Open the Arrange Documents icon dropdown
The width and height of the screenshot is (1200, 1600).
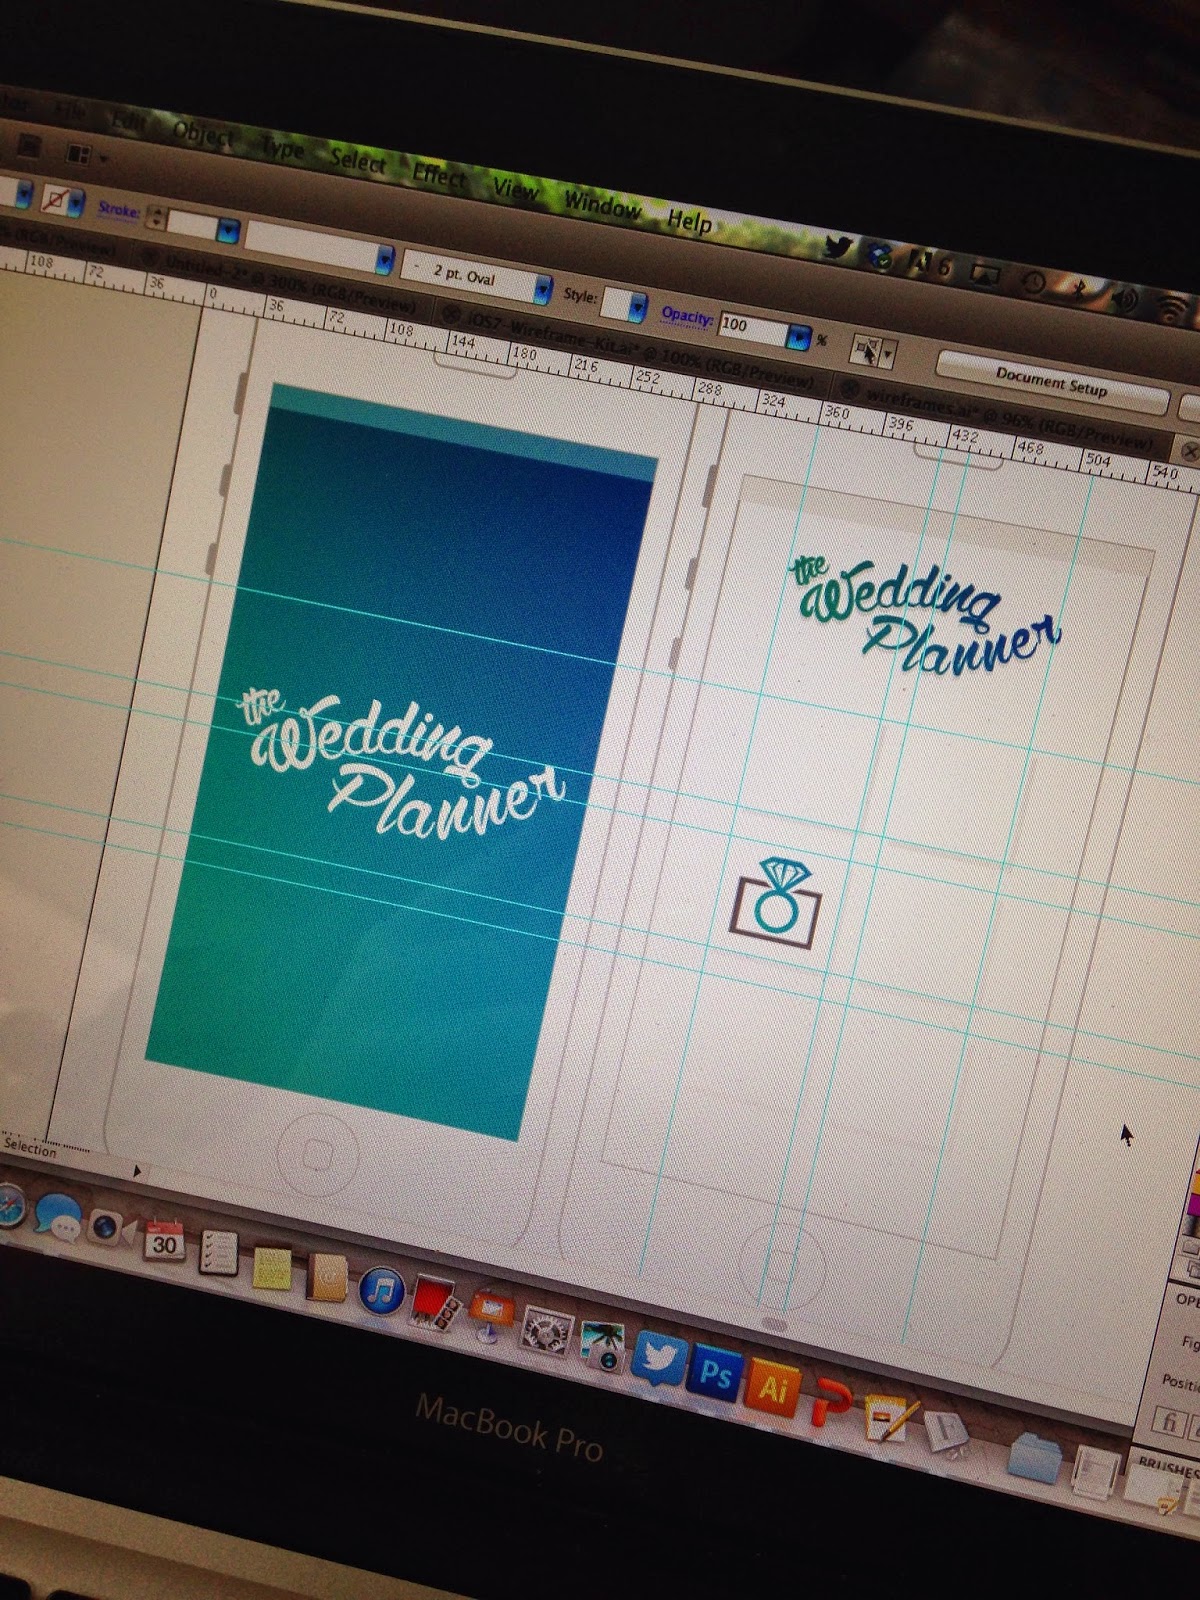(85, 156)
